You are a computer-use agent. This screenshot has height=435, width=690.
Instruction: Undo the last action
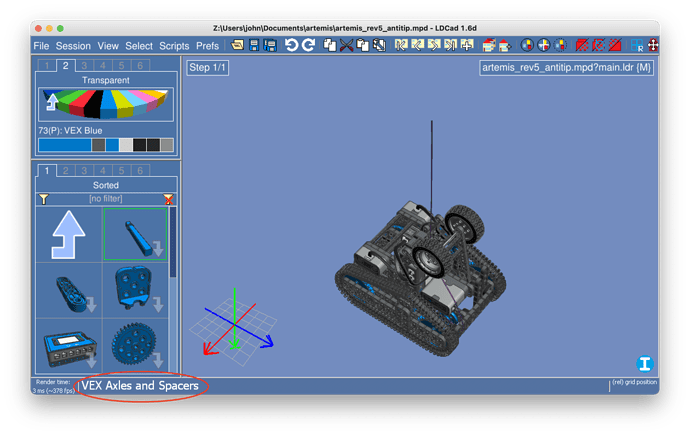click(291, 45)
